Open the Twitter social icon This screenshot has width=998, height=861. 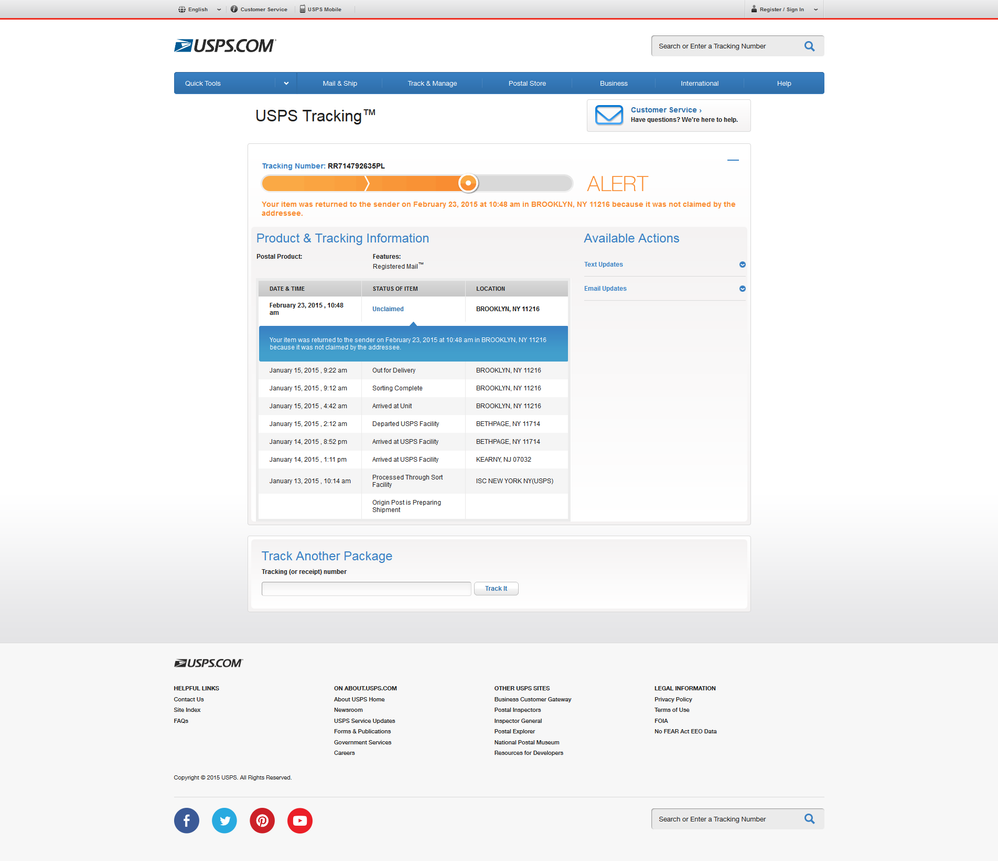224,821
